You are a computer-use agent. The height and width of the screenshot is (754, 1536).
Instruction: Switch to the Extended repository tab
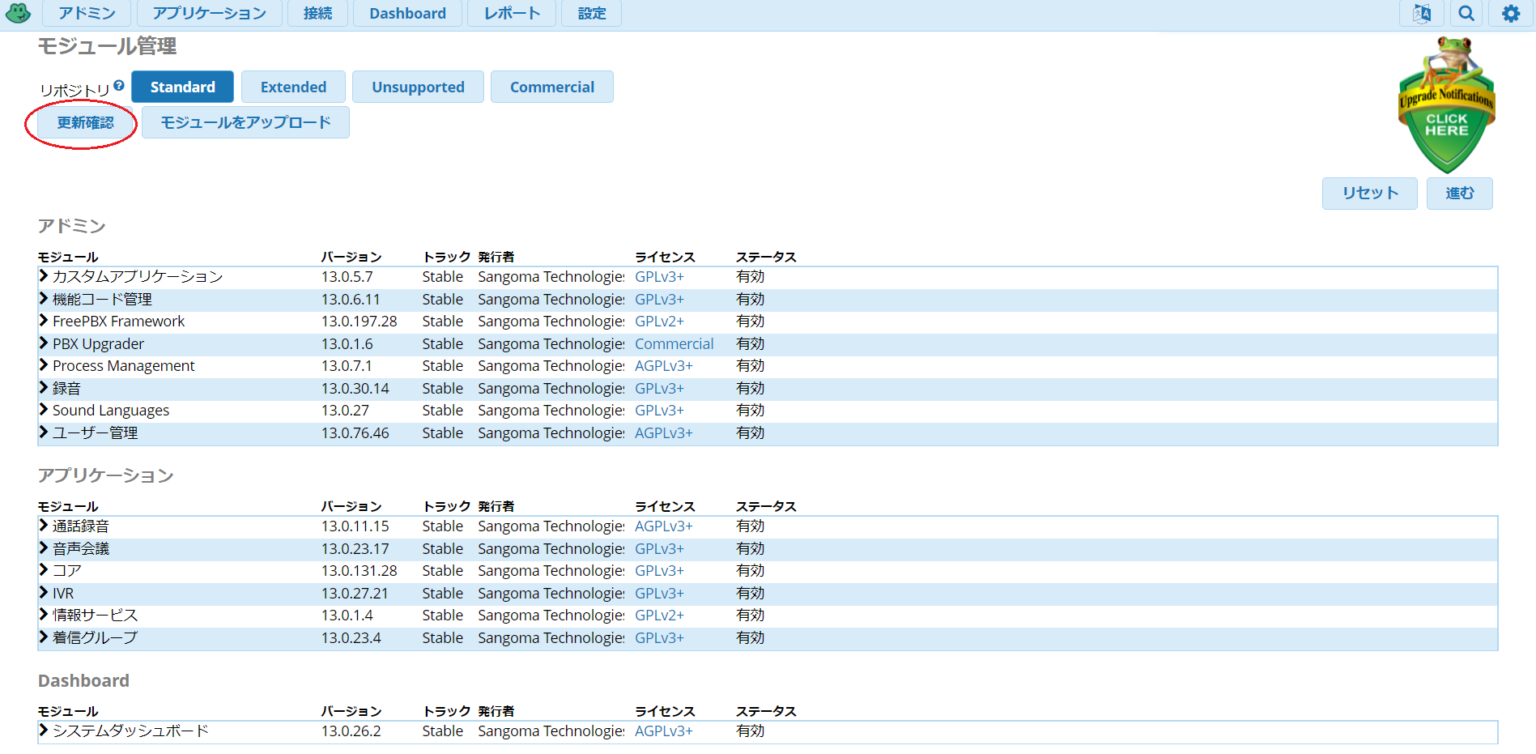[293, 86]
